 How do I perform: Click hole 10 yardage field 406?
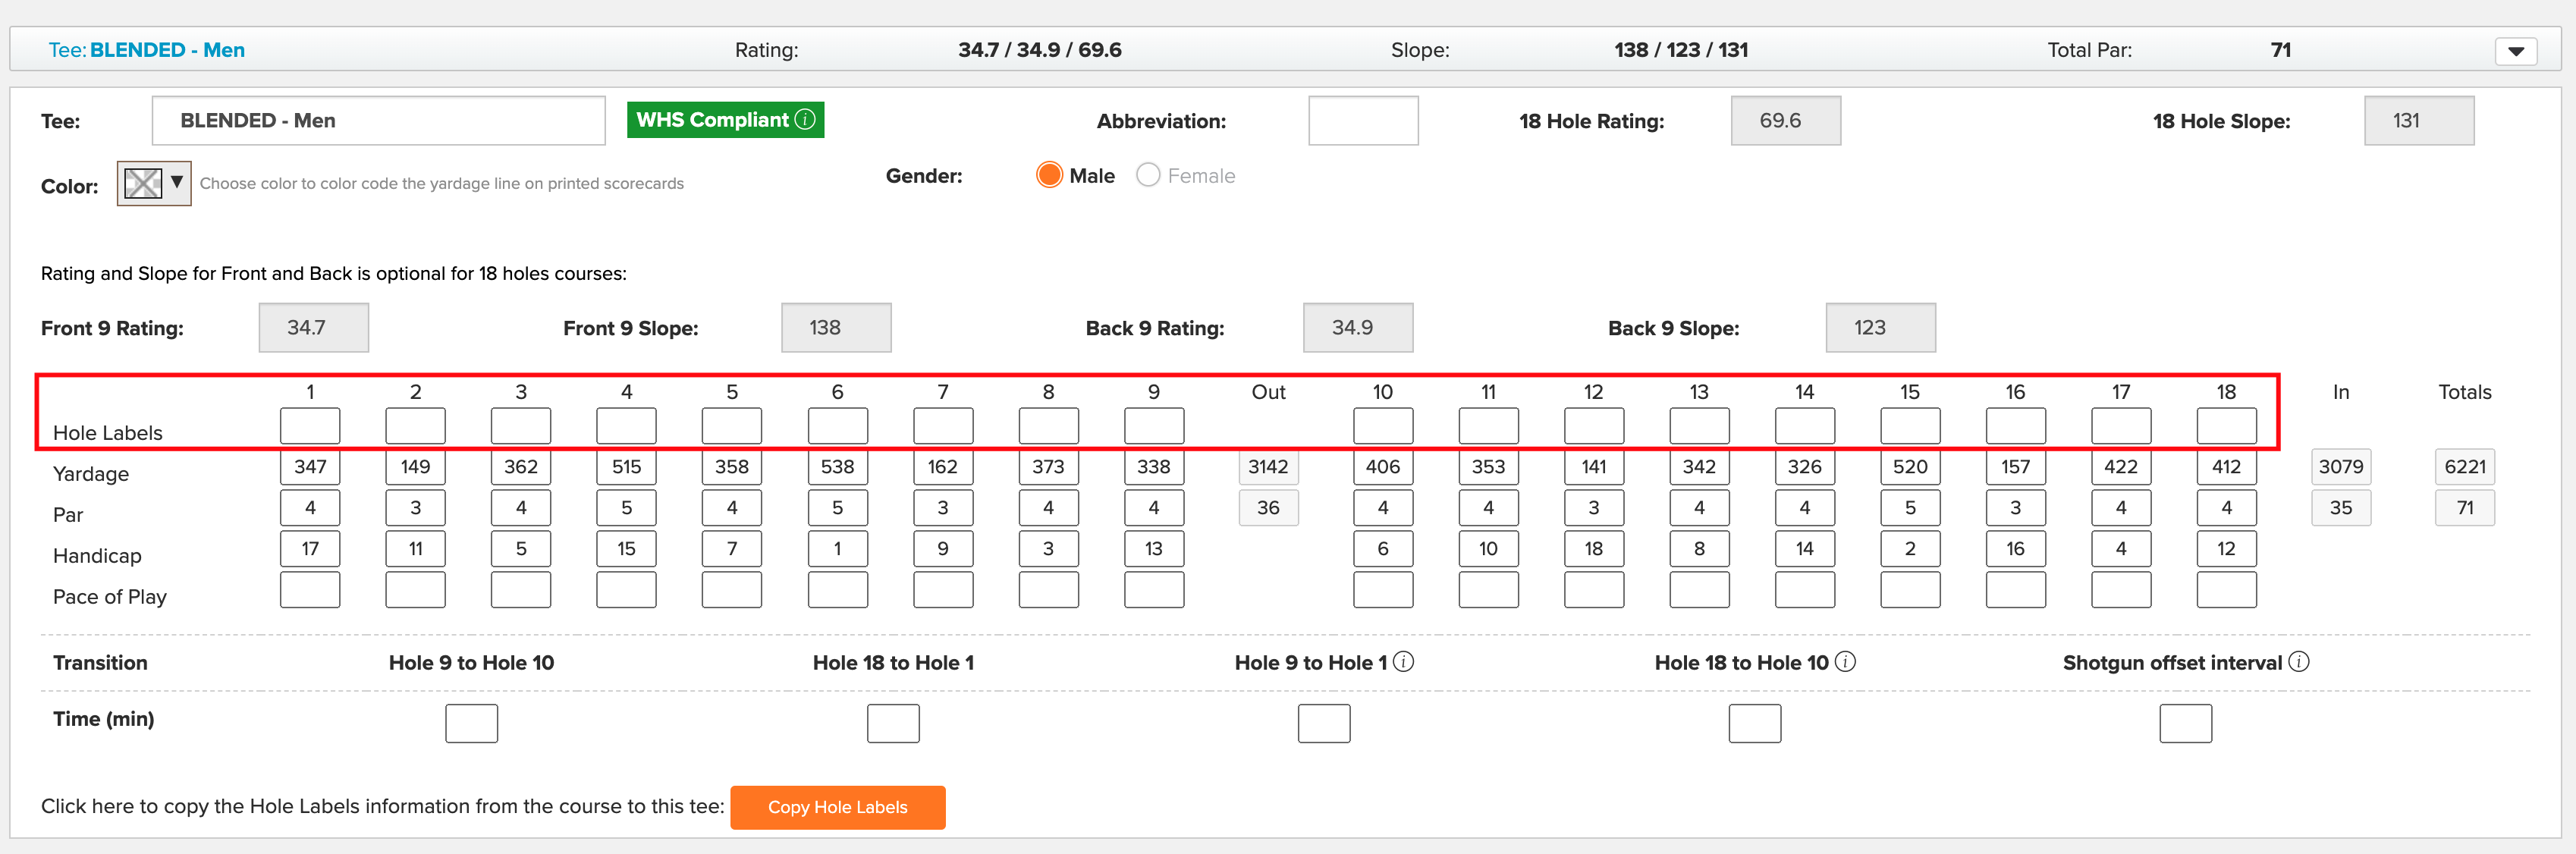tap(1383, 467)
